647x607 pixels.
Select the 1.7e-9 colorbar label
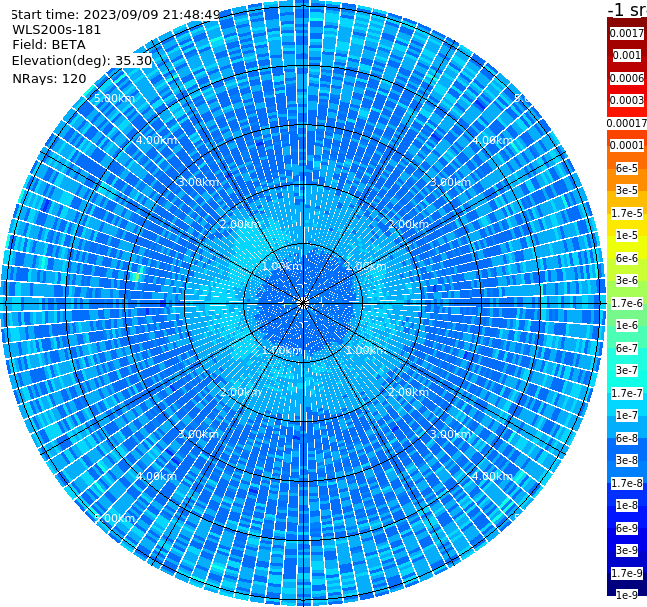tap(627, 573)
